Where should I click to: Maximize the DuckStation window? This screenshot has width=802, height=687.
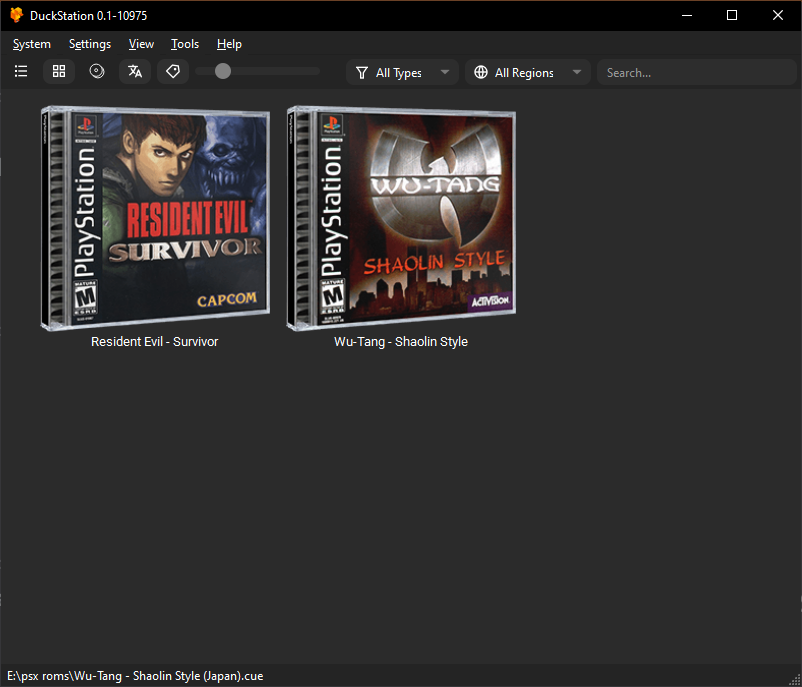click(732, 15)
